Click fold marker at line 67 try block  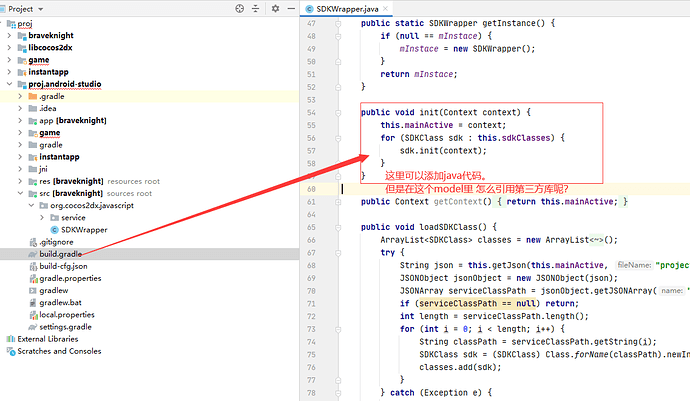click(338, 253)
